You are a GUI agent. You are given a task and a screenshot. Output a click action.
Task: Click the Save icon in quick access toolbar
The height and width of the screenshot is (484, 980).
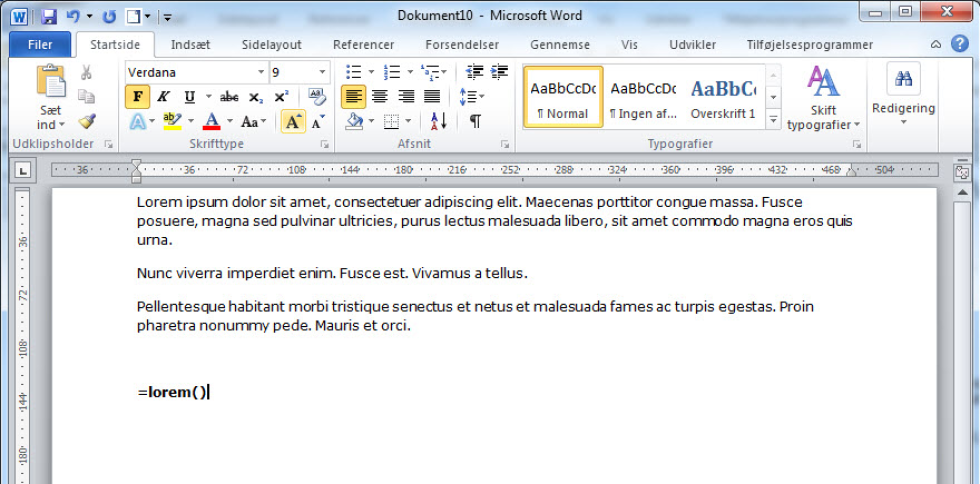click(49, 17)
